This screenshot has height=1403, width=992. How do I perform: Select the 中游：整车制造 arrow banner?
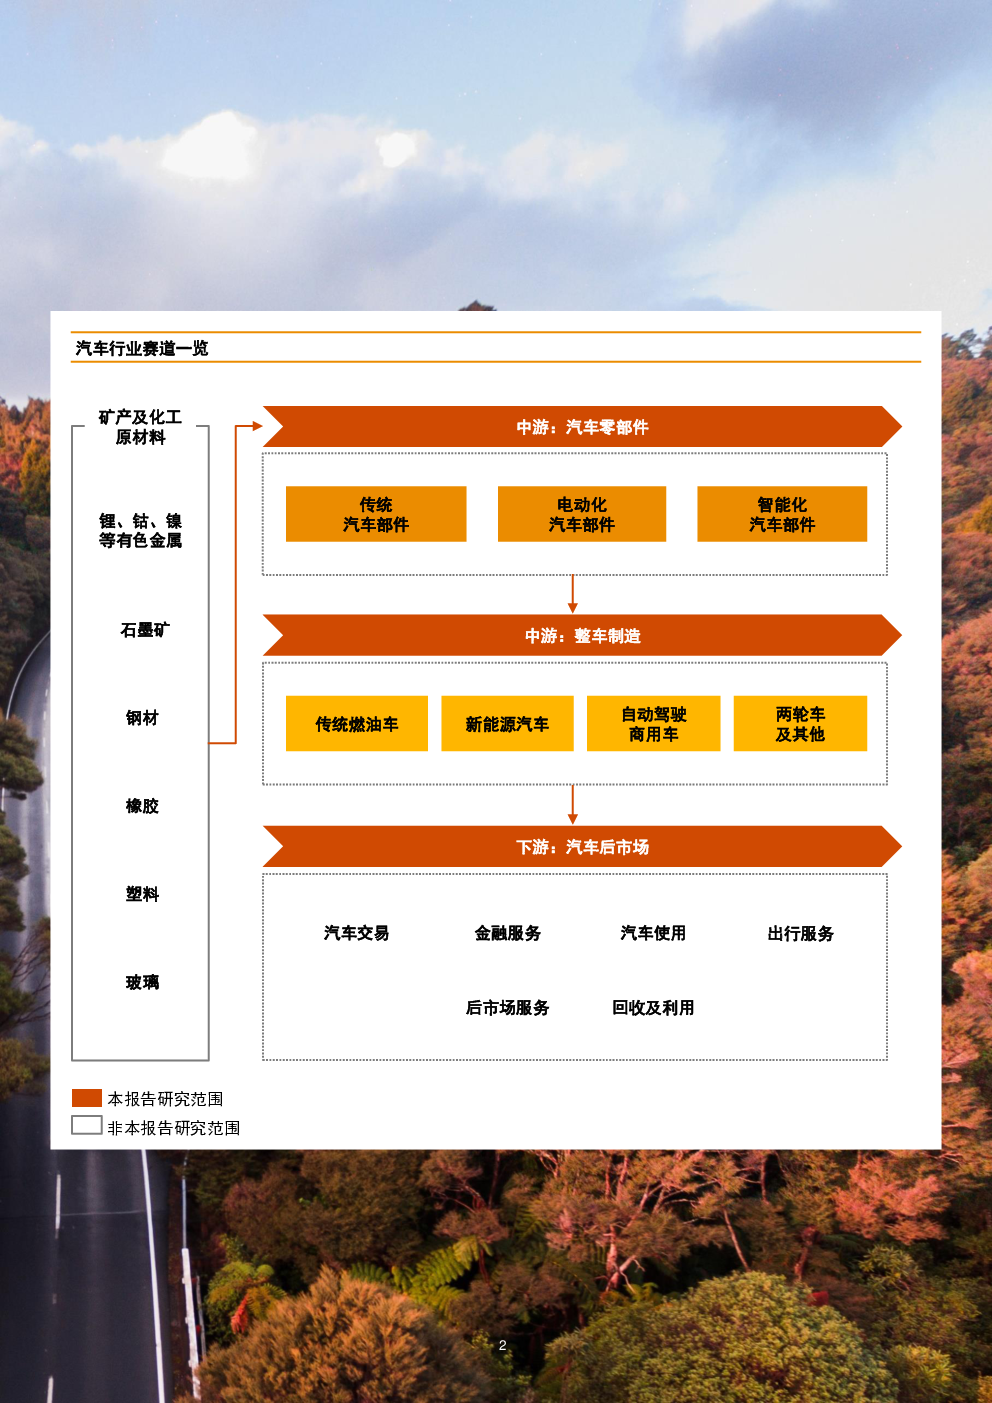click(582, 636)
